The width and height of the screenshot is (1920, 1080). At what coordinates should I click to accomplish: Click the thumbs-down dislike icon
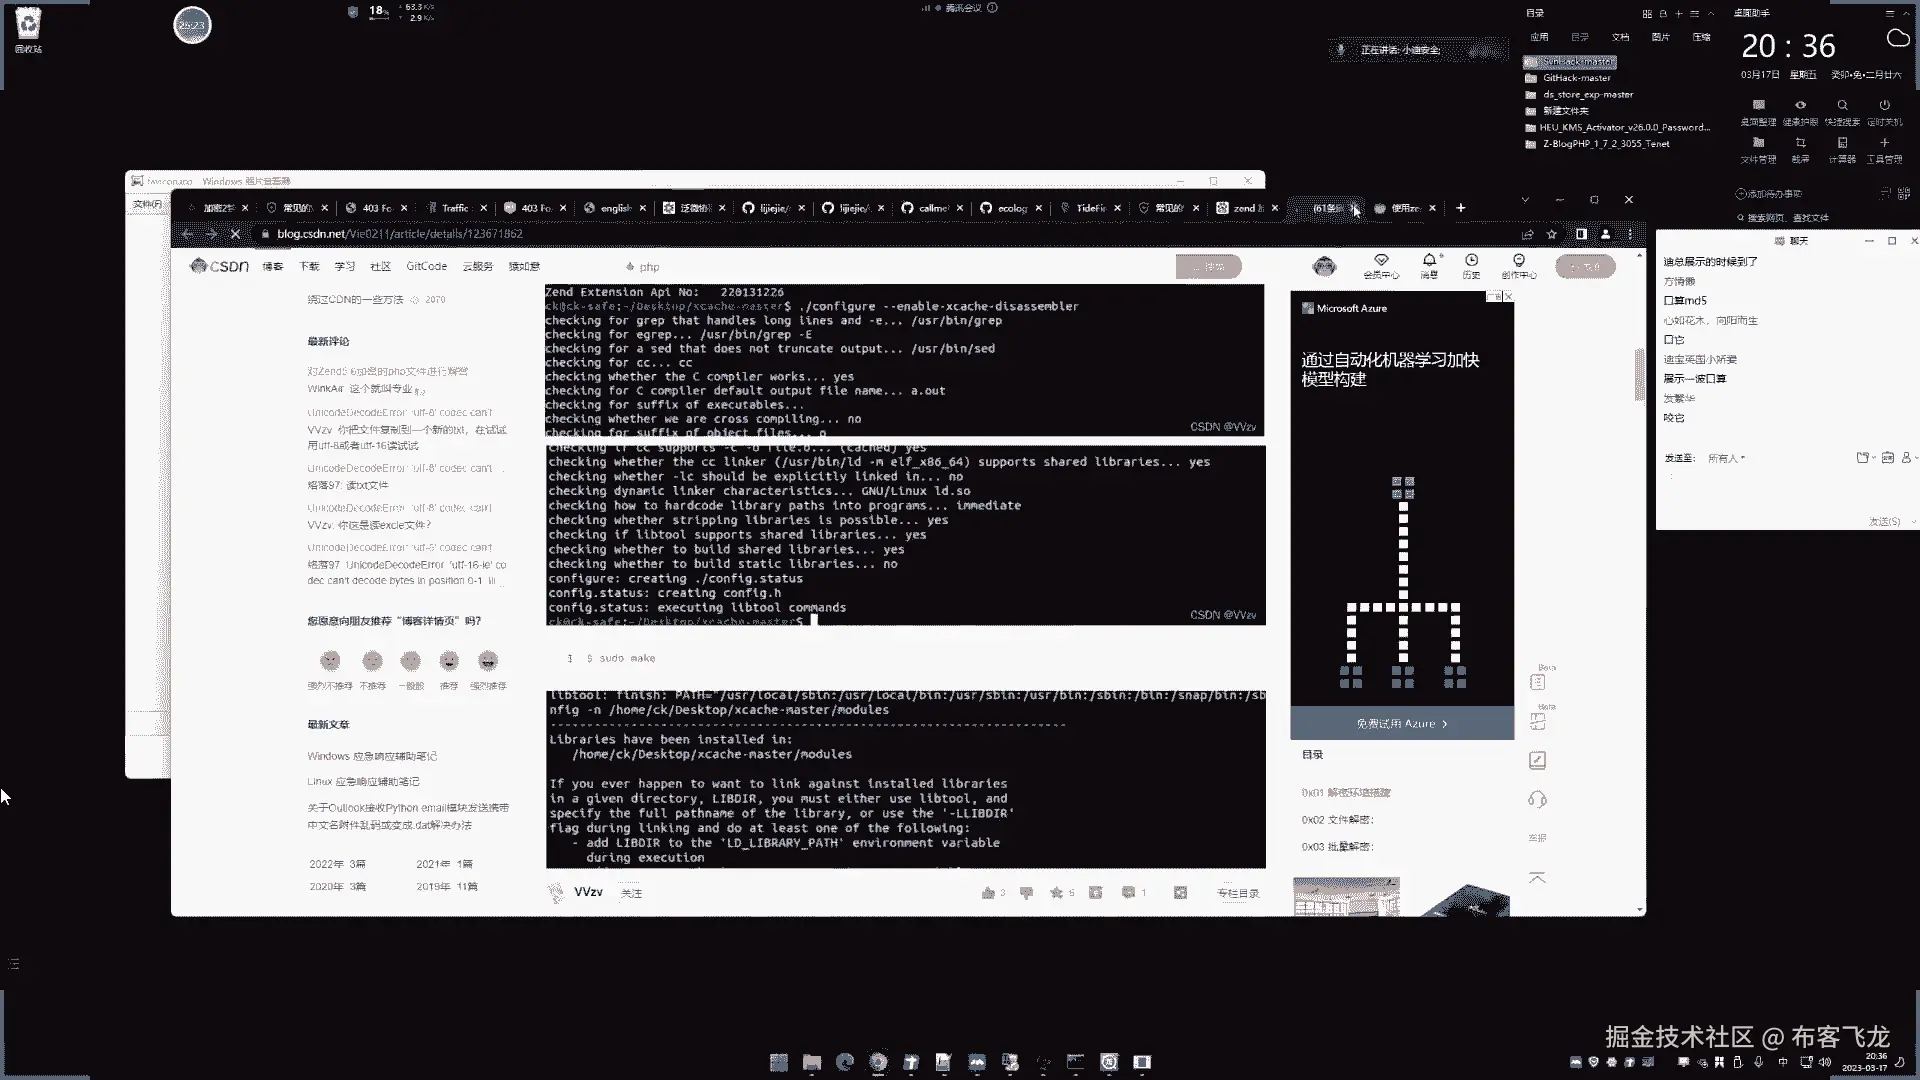coord(1026,893)
